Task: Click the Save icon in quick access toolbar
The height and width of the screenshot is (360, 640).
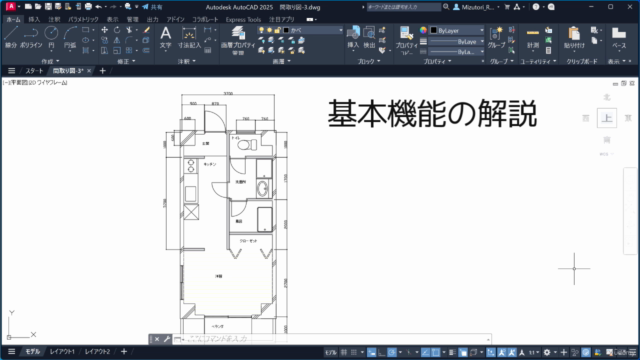Action: click(x=48, y=7)
